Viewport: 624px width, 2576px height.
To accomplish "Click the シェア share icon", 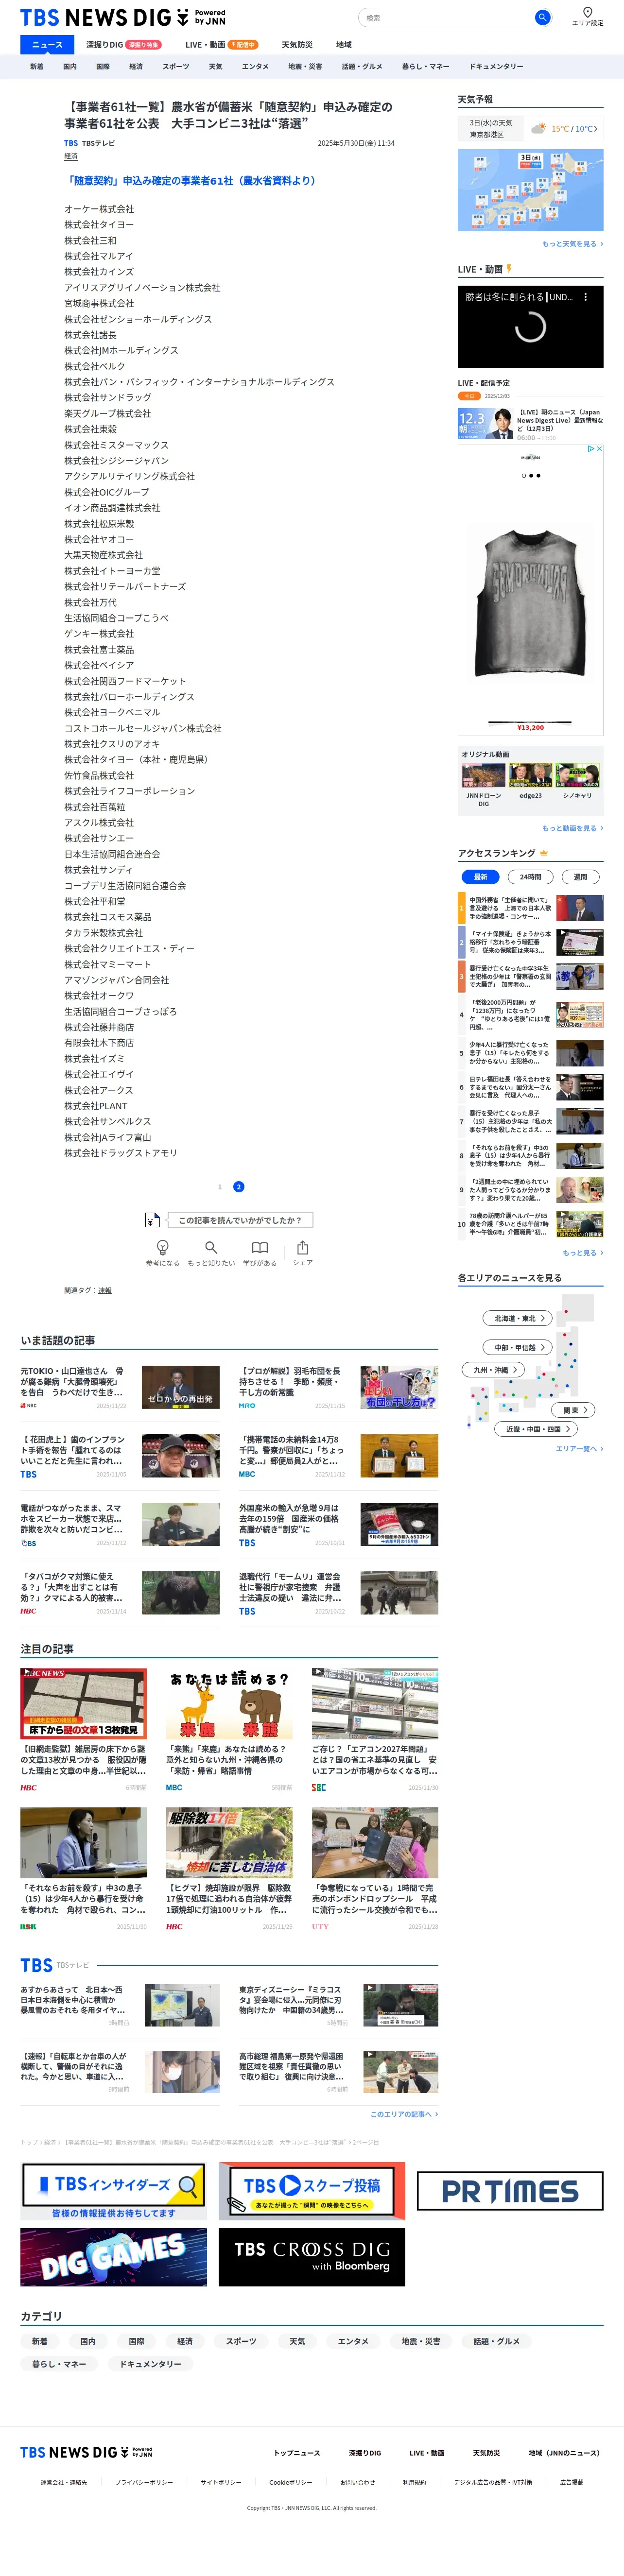I will 302,1247.
